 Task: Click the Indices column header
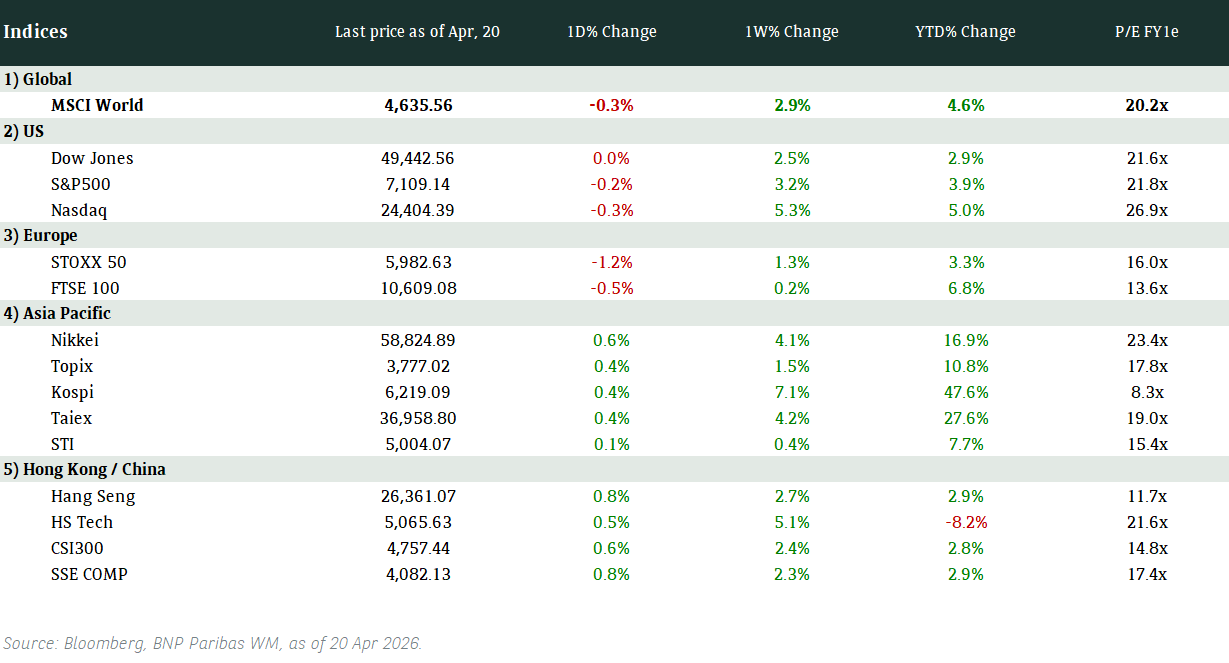36,31
